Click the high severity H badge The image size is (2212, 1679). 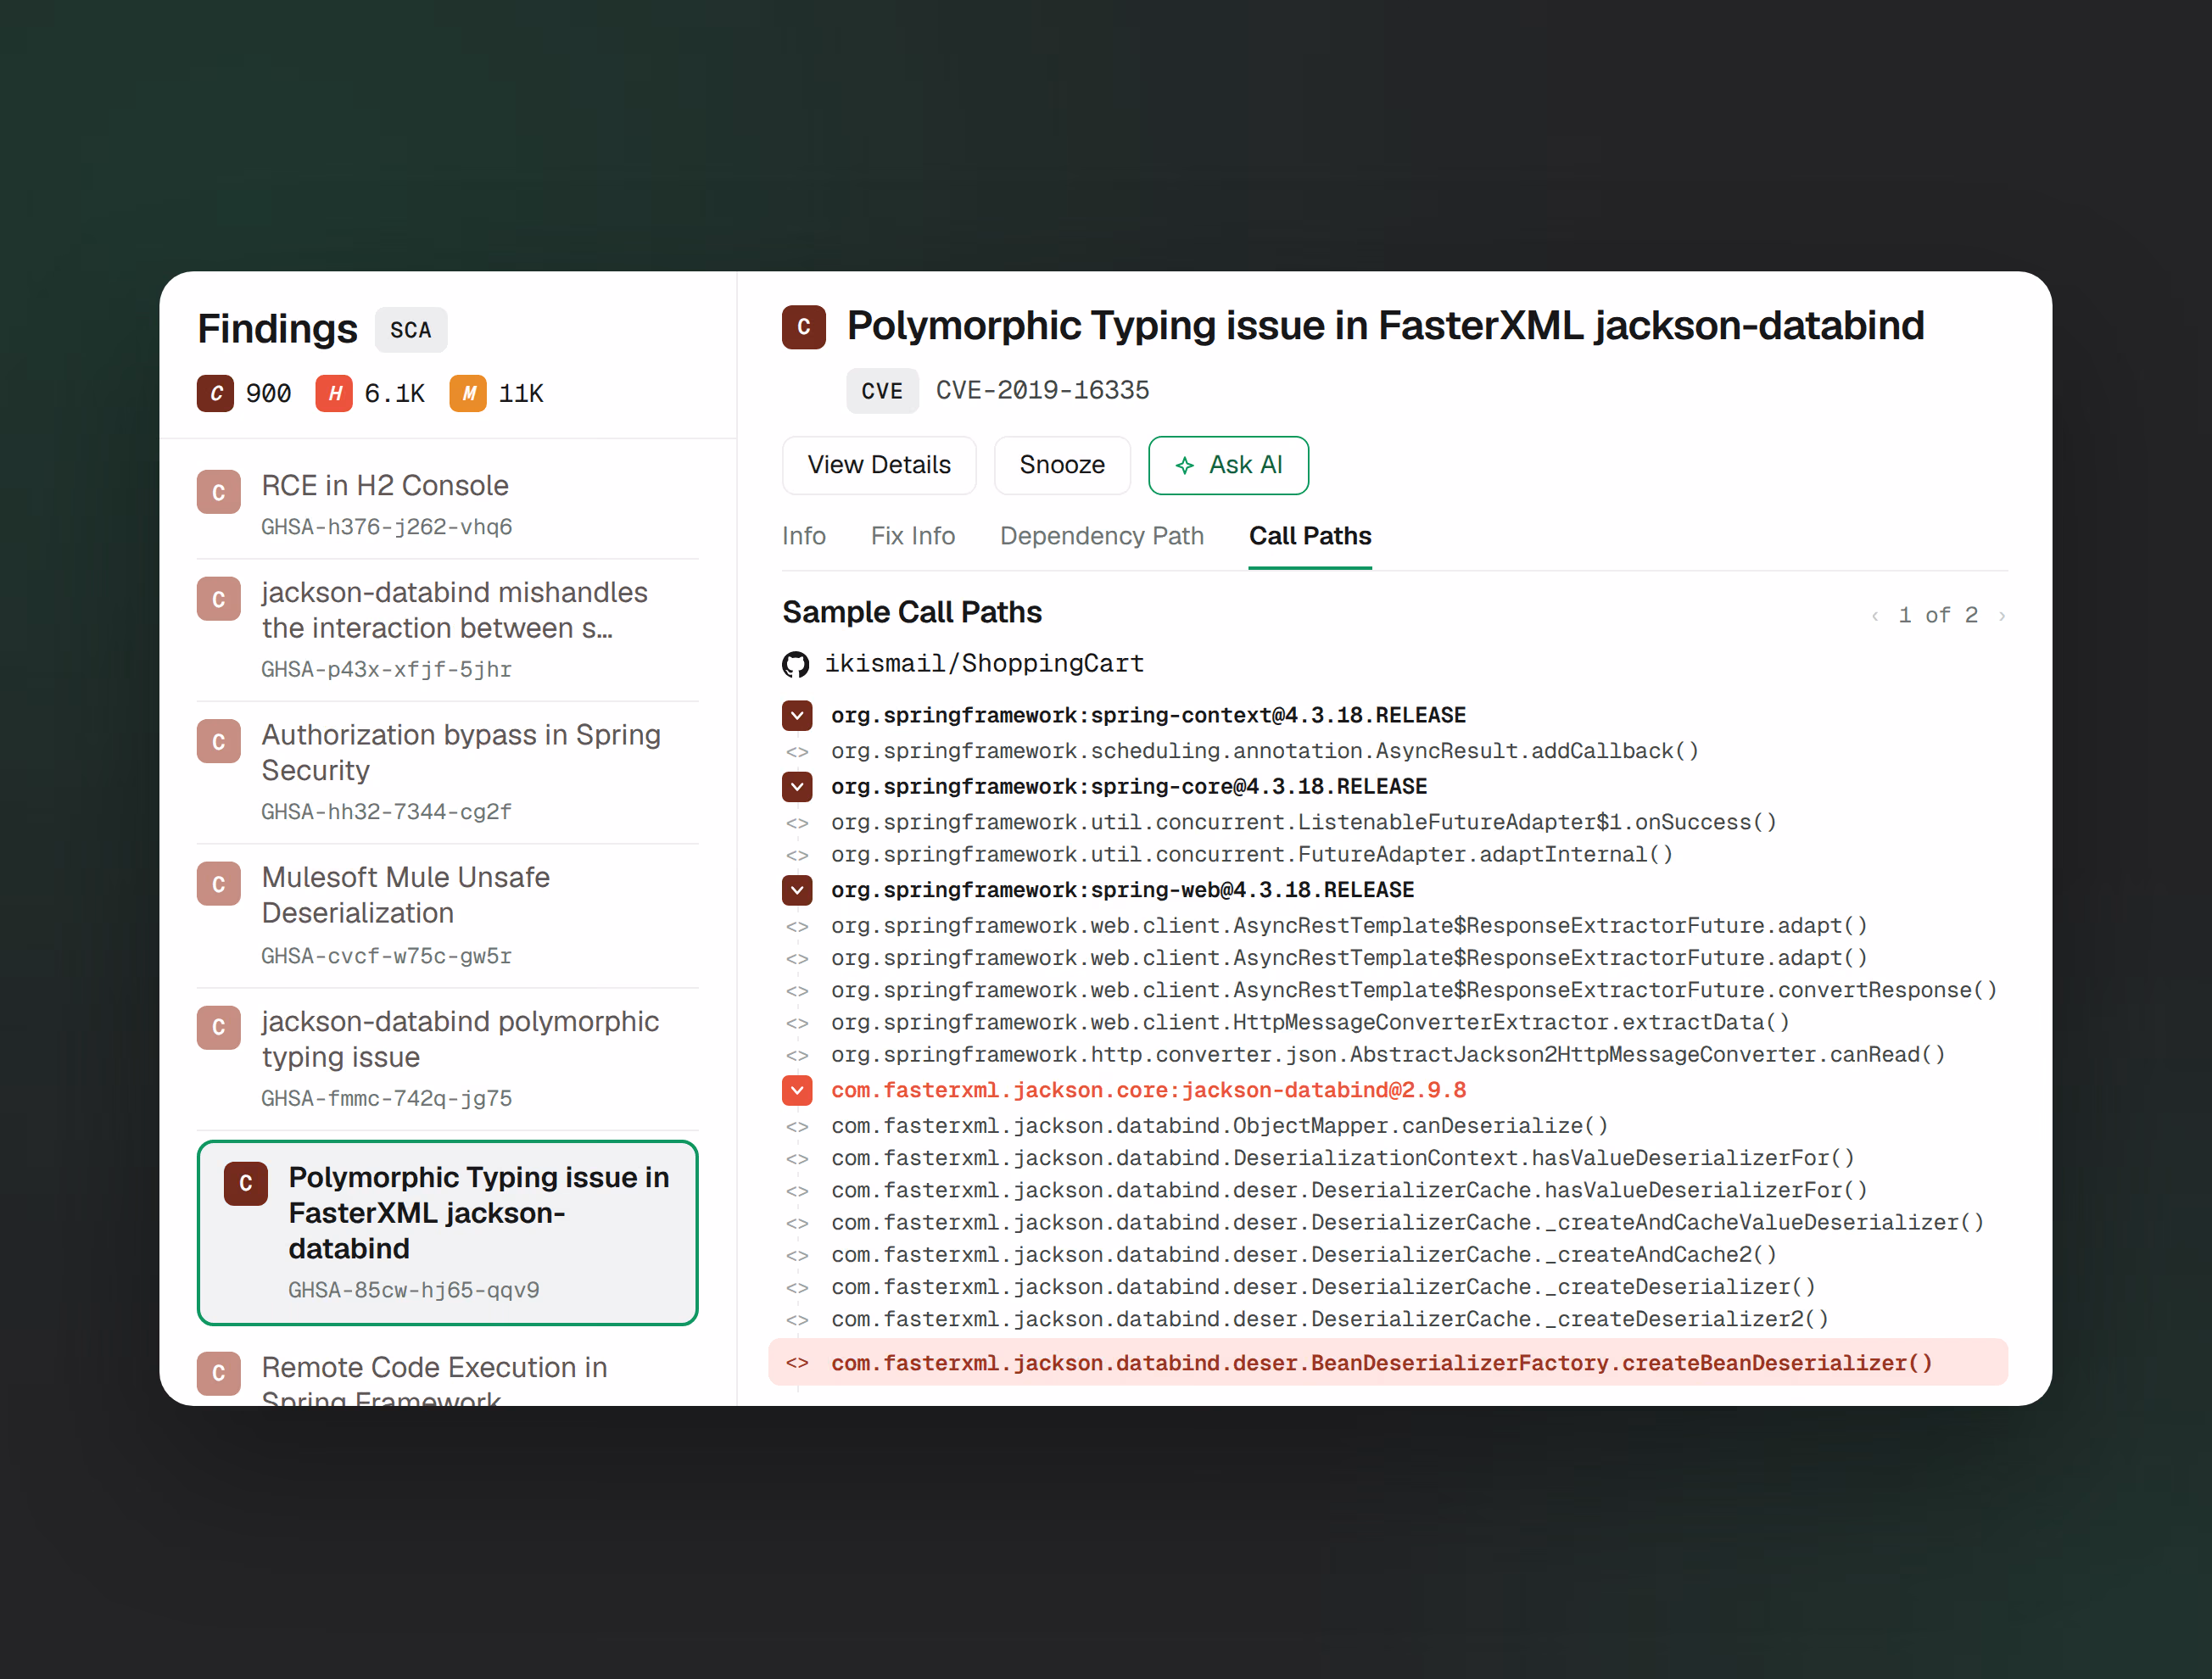pyautogui.click(x=334, y=393)
